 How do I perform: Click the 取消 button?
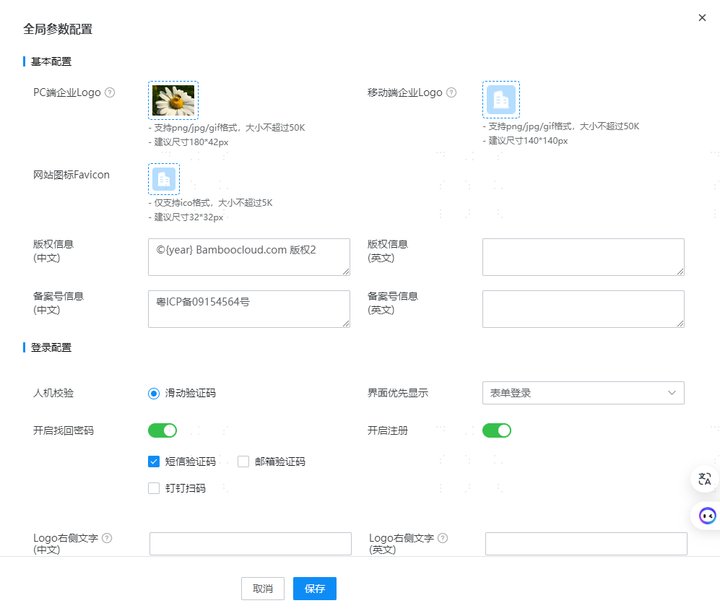tap(263, 589)
